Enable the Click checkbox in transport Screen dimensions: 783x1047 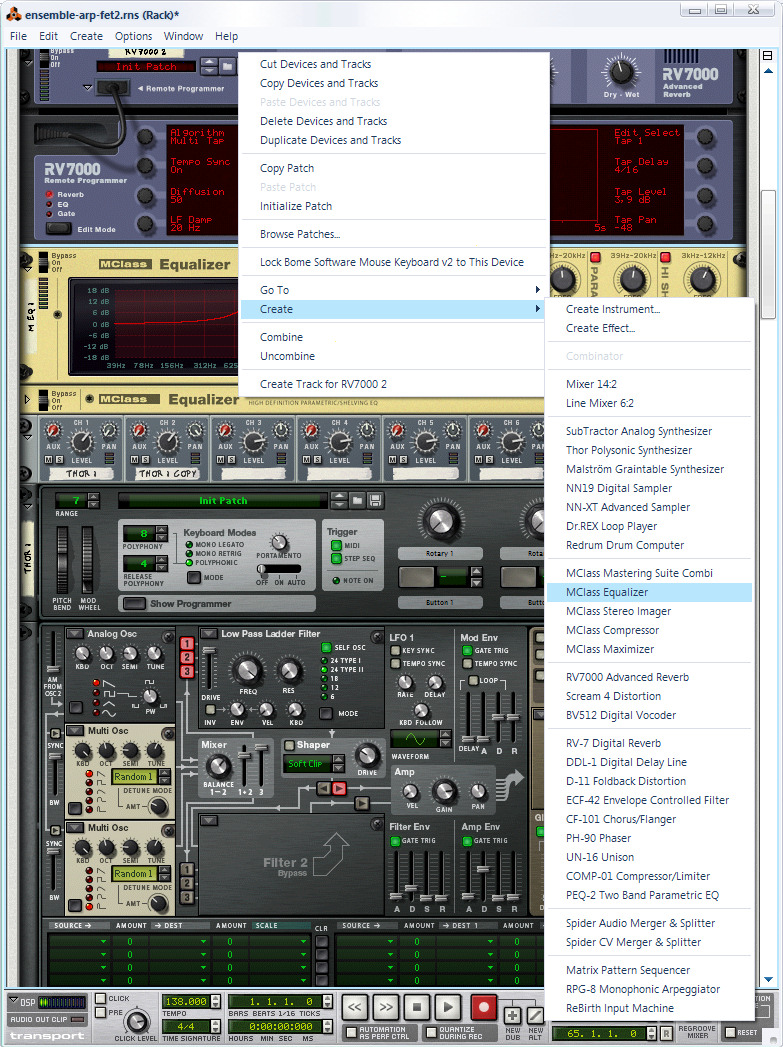point(101,998)
